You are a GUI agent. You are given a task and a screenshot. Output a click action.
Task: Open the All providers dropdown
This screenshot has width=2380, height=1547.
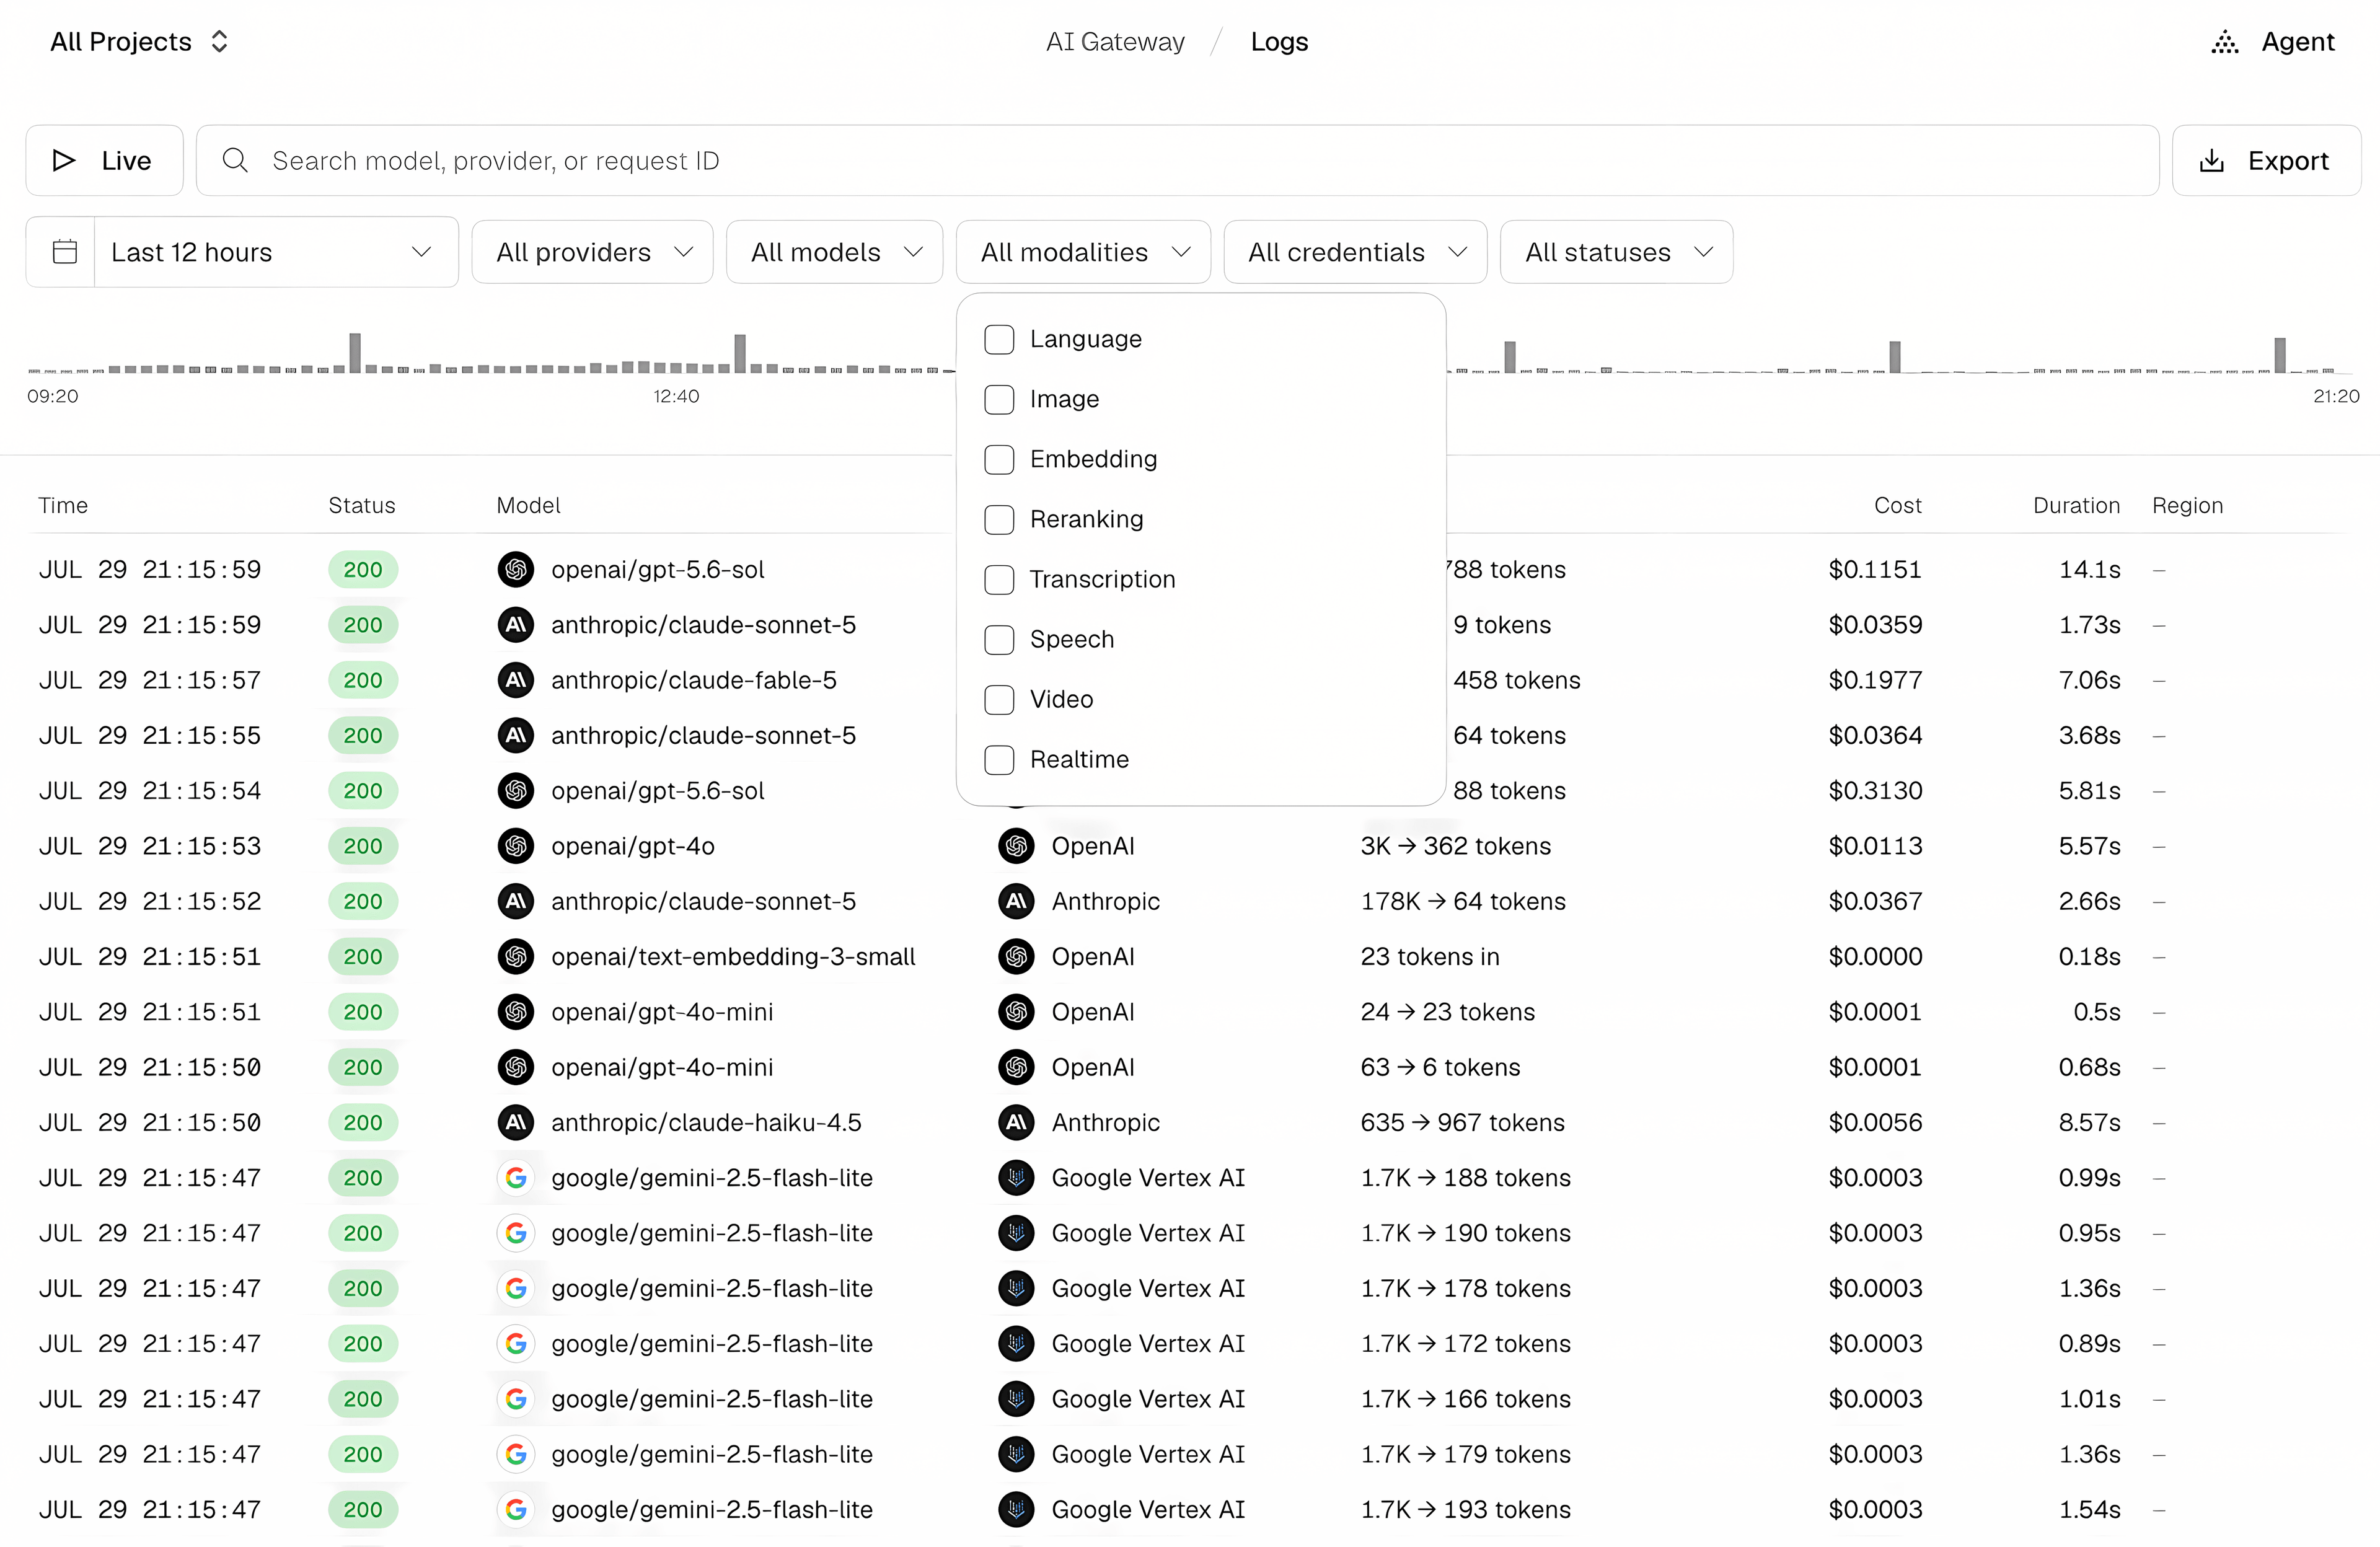(x=592, y=252)
